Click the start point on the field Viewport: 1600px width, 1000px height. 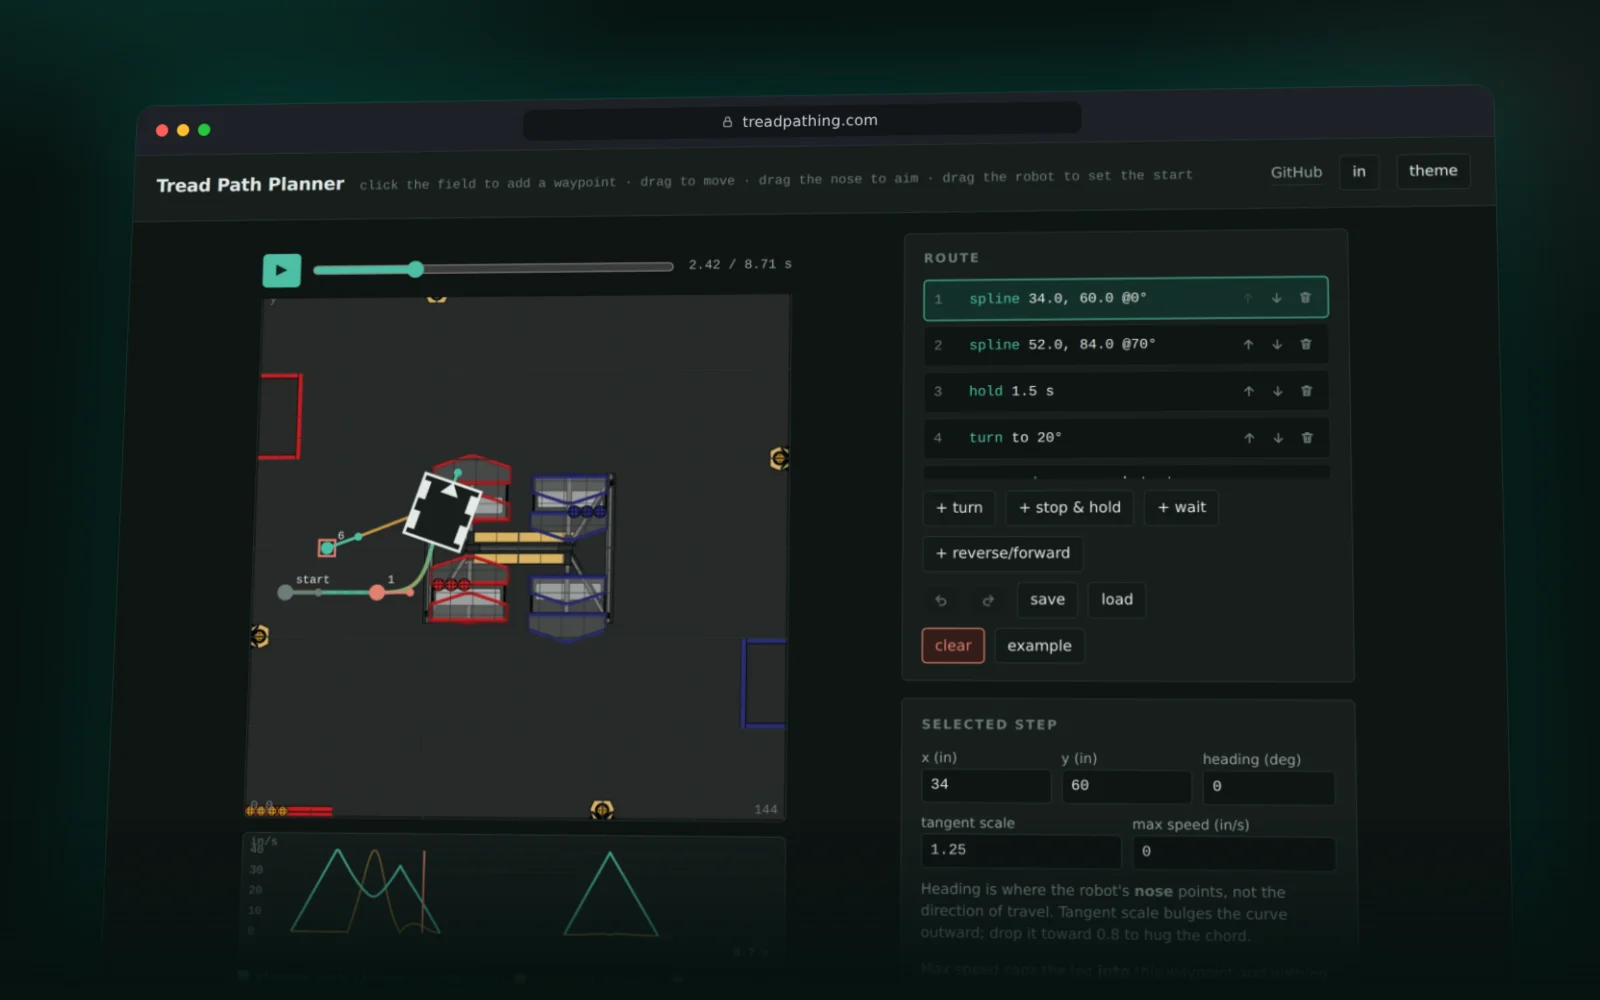[285, 593]
